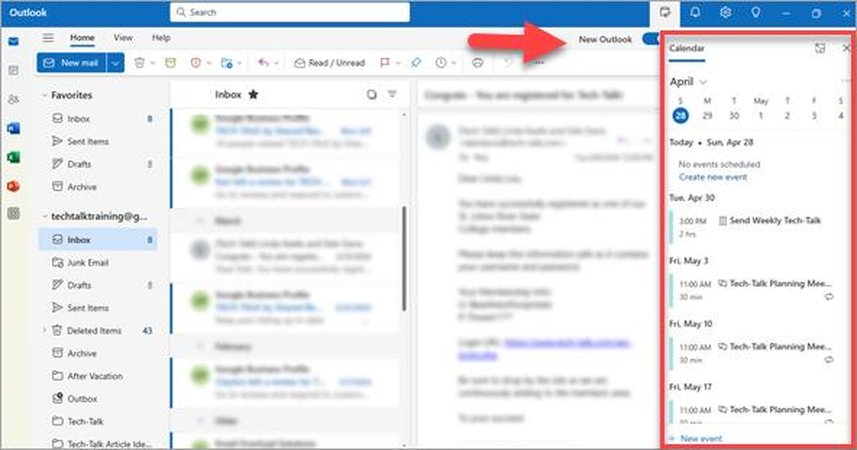The height and width of the screenshot is (450, 857).
Task: Click the Read / Unread button
Action: click(330, 63)
